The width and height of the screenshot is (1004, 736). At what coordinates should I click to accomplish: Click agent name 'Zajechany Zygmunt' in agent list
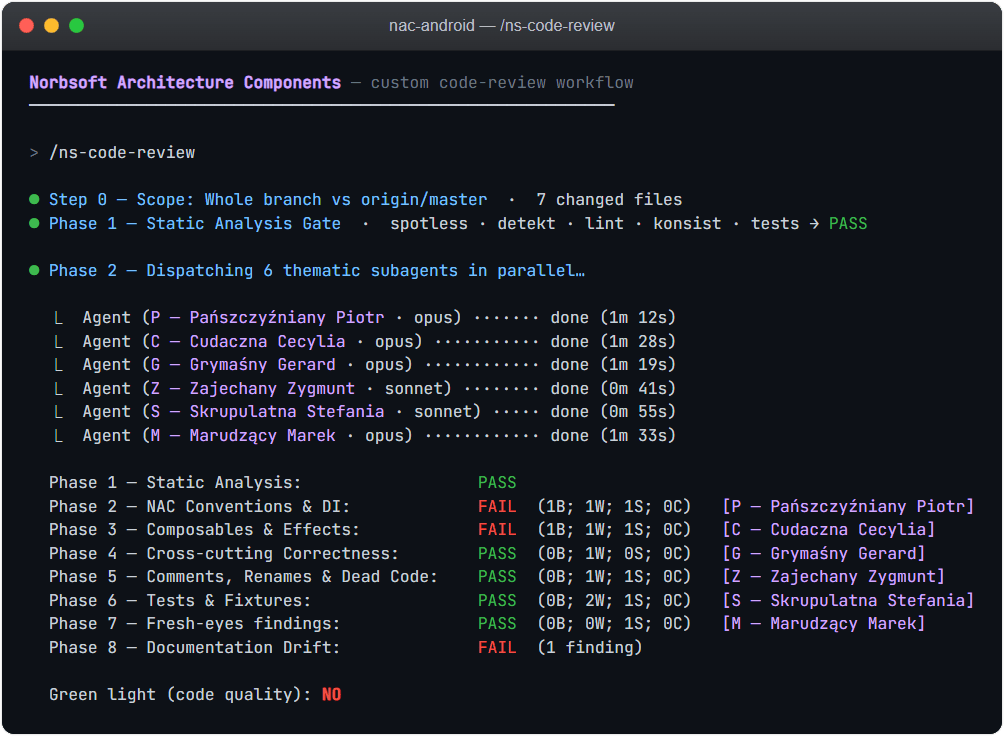click(272, 389)
